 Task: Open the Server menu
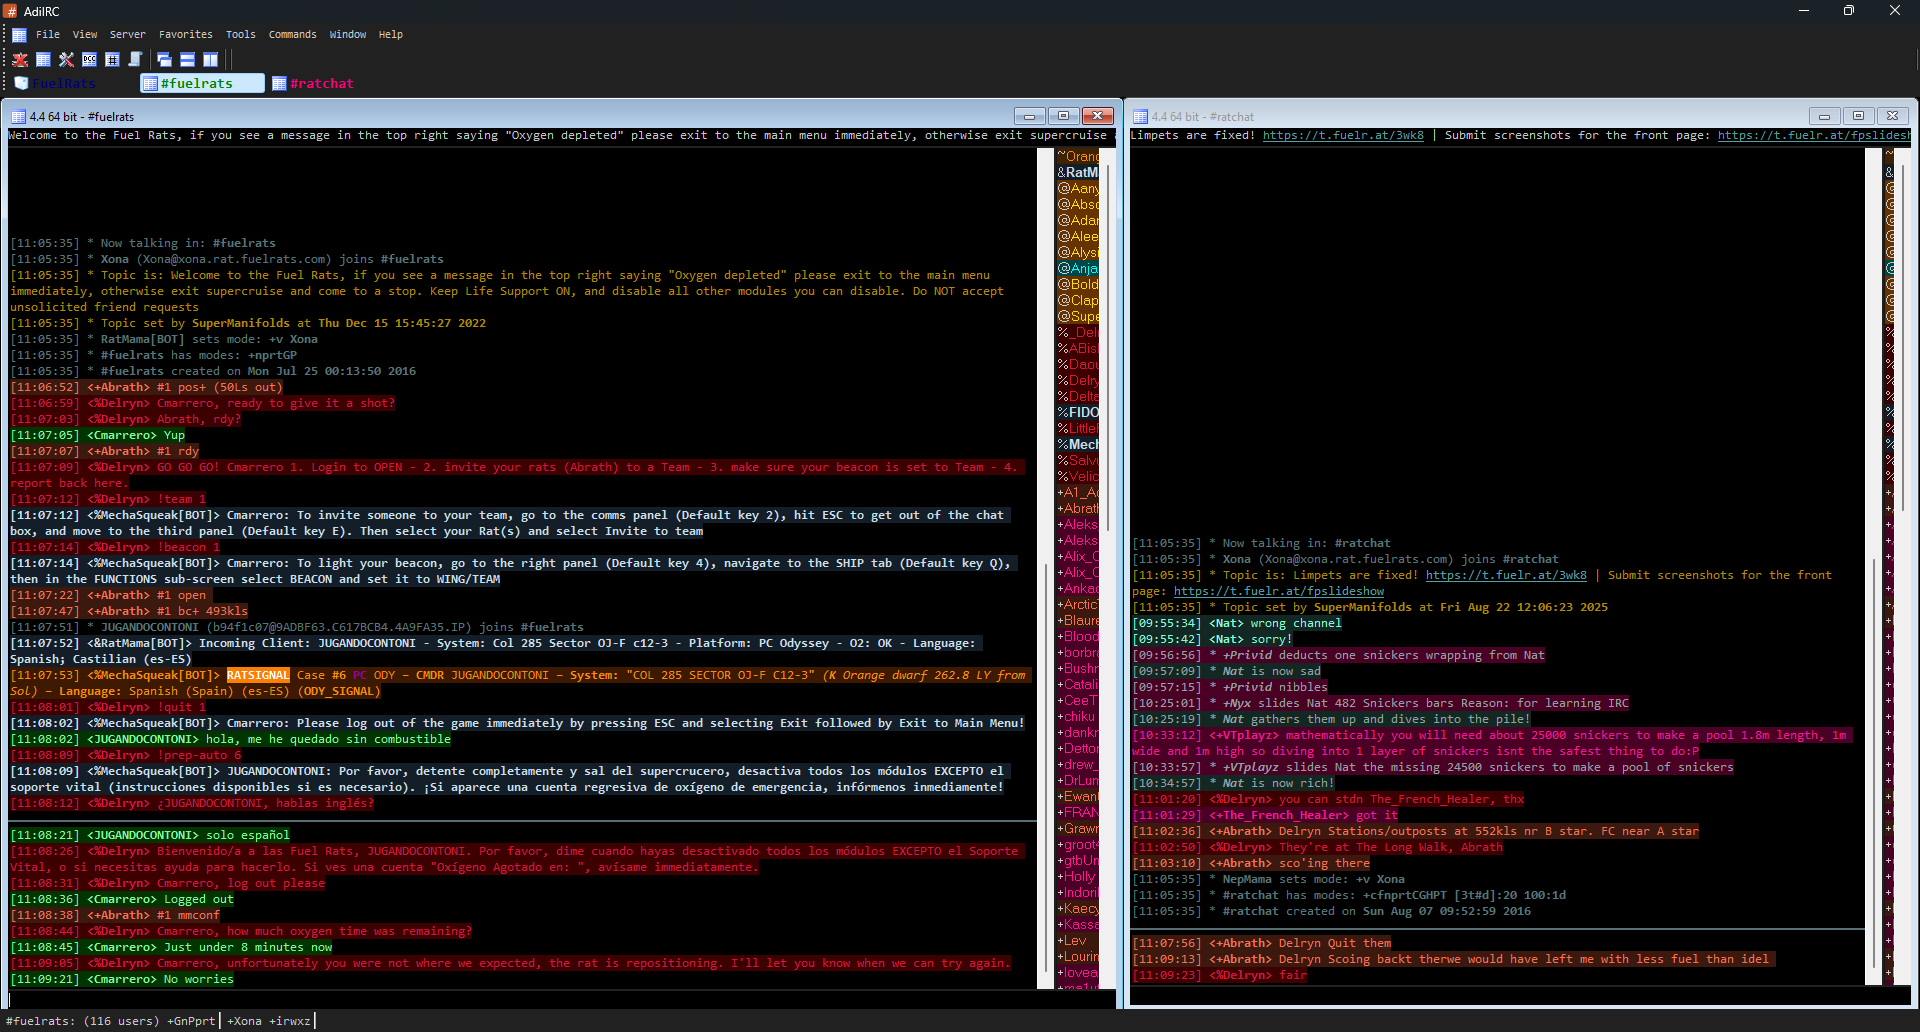click(127, 35)
